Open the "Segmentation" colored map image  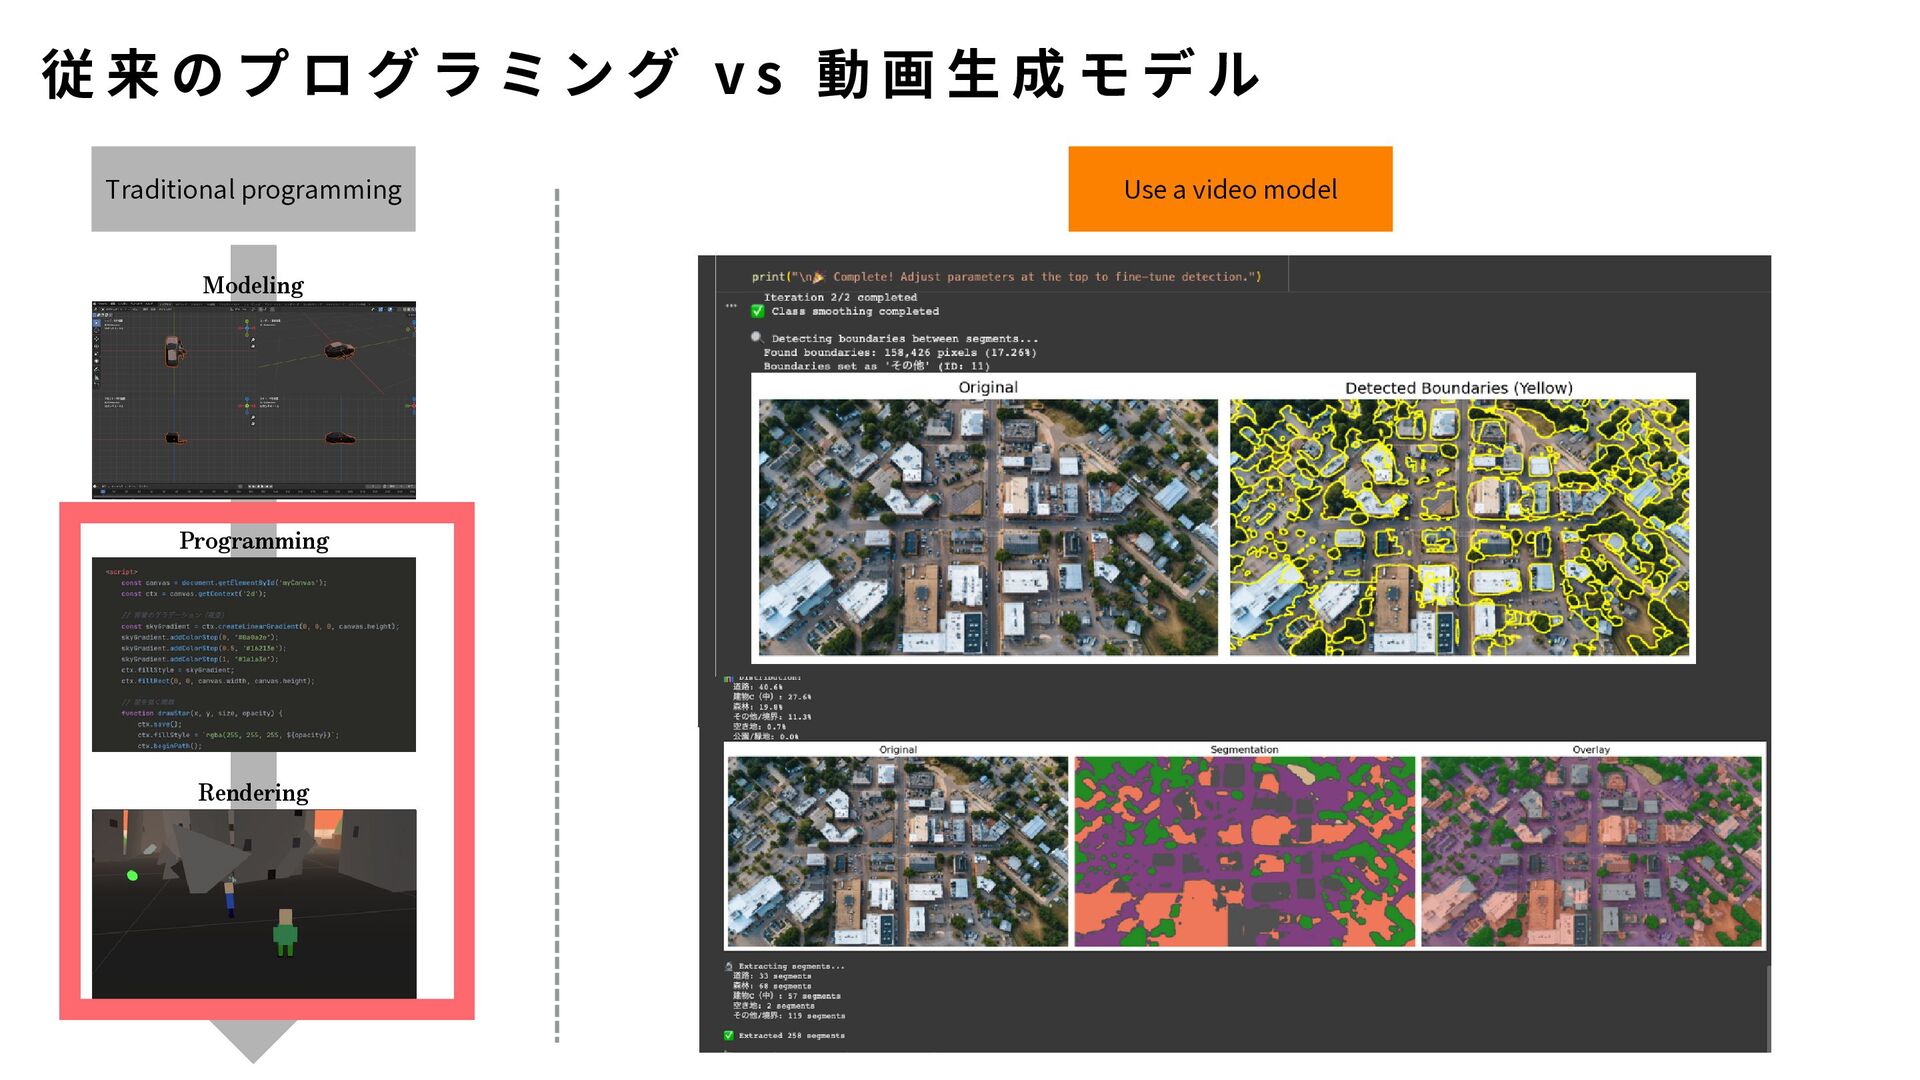[x=1244, y=850]
